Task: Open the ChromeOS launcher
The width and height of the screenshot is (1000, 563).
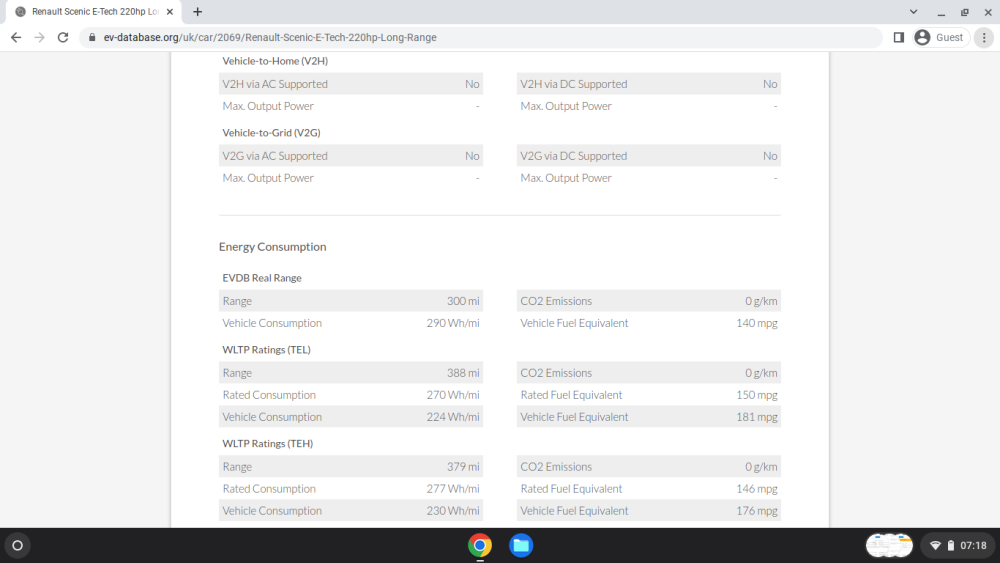Action: pos(18,545)
